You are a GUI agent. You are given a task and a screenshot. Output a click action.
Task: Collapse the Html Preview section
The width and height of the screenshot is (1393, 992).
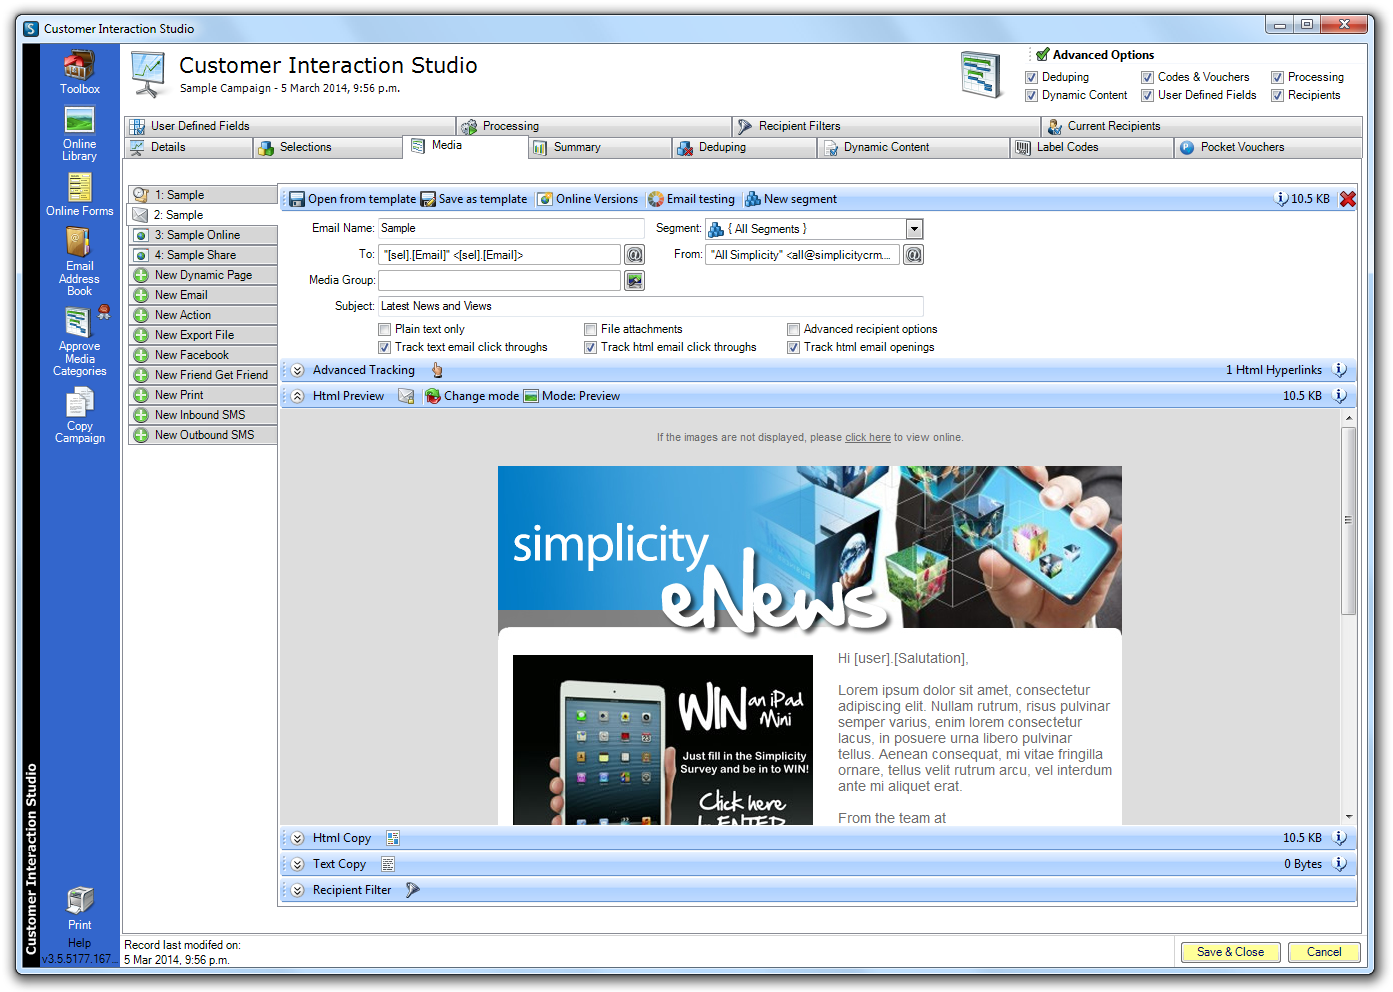[x=297, y=396]
